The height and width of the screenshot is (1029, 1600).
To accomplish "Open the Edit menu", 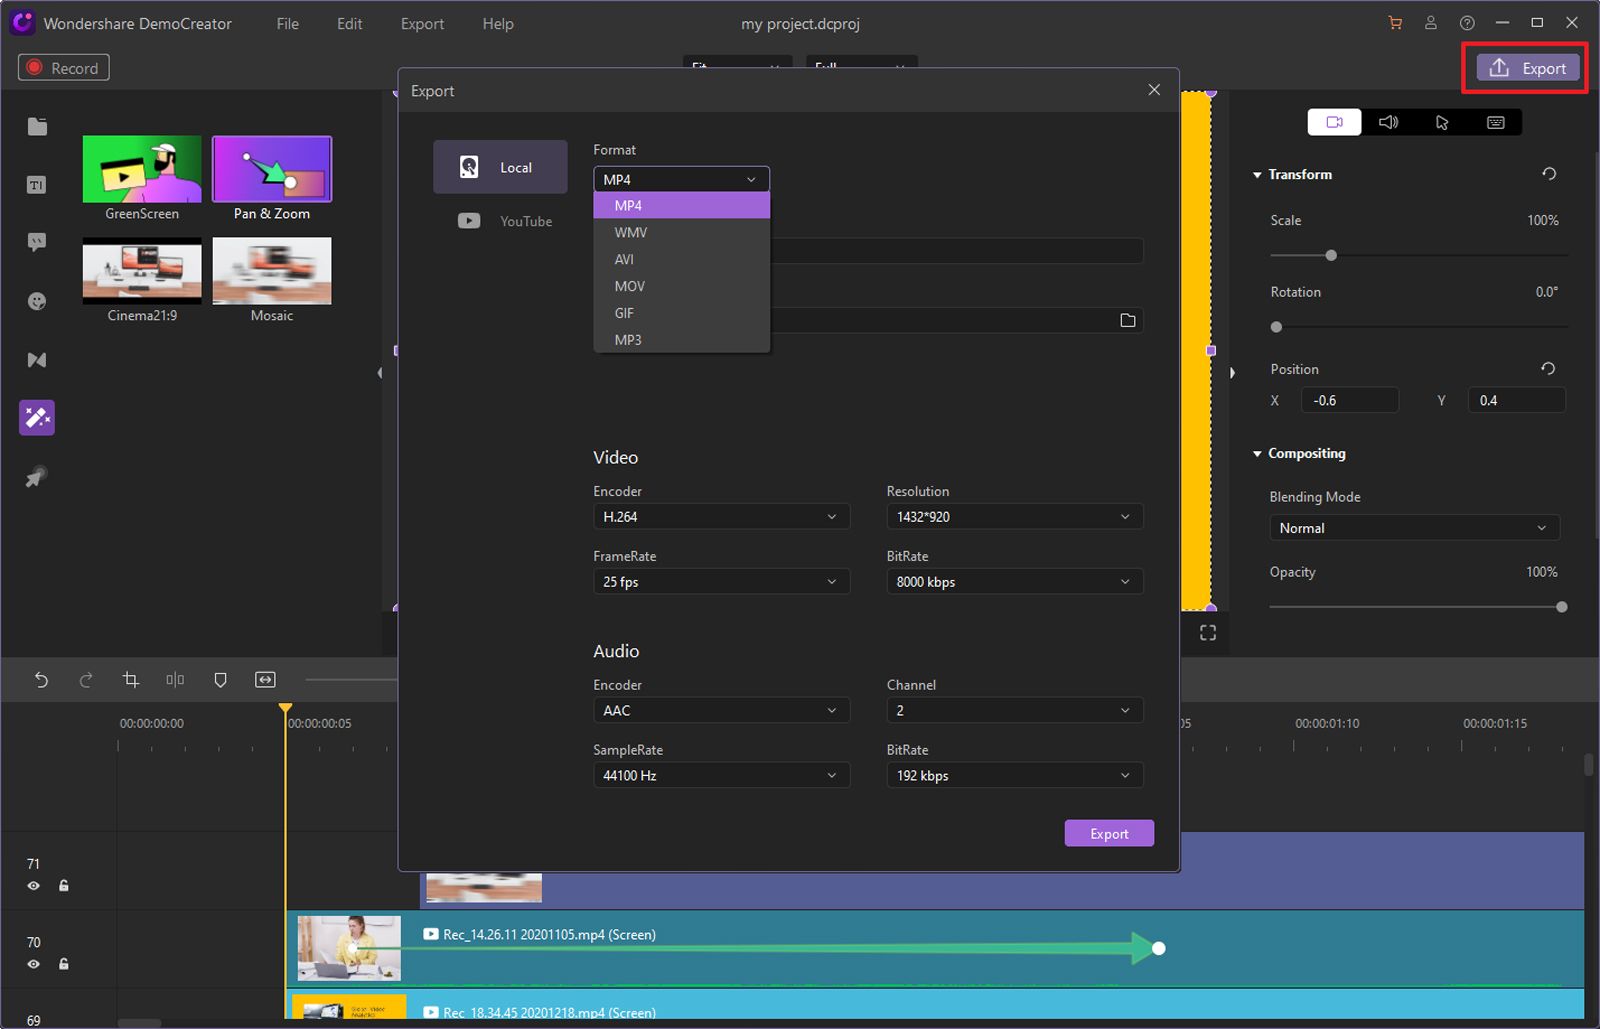I will (x=349, y=23).
